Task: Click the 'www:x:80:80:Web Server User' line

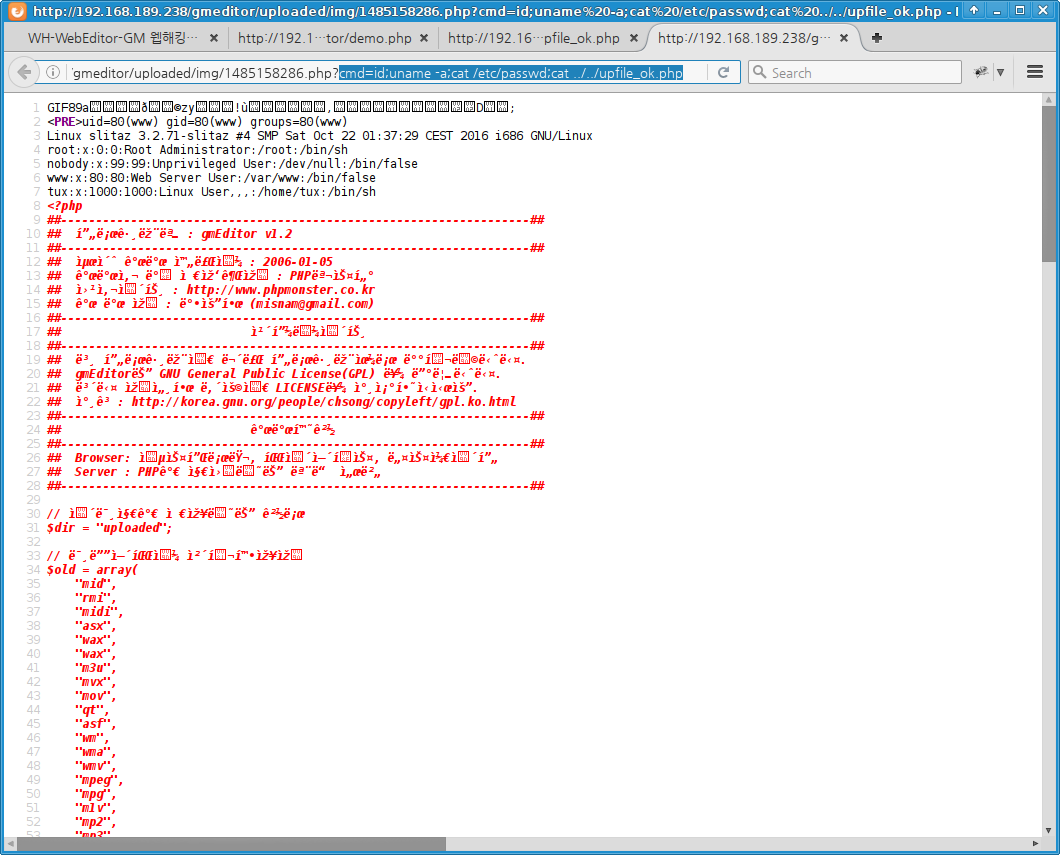Action: [212, 178]
